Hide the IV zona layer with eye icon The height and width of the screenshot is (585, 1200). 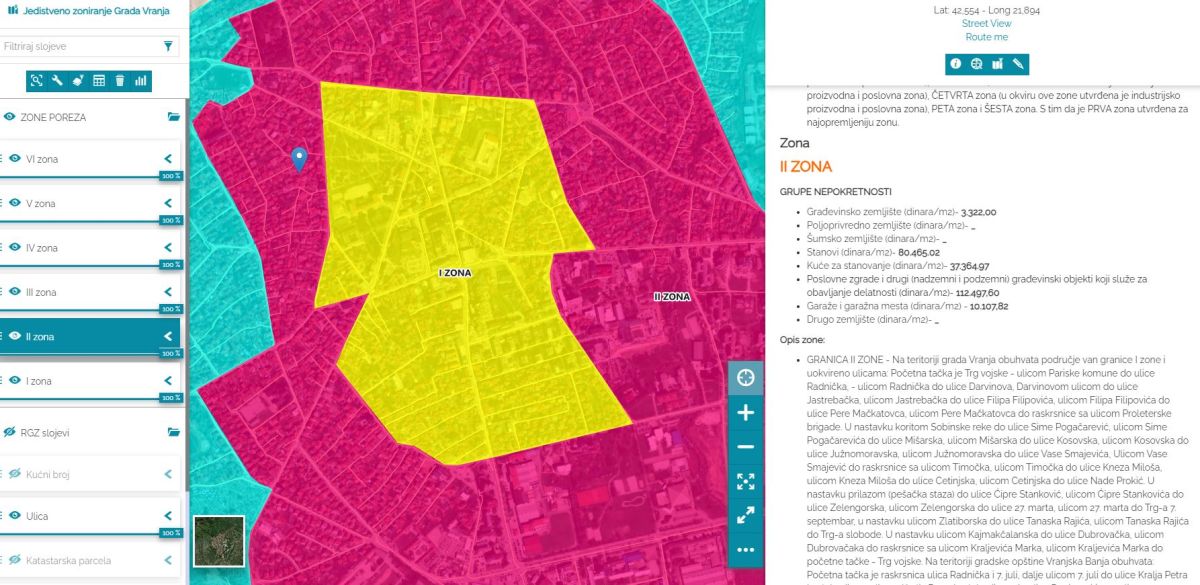(15, 247)
